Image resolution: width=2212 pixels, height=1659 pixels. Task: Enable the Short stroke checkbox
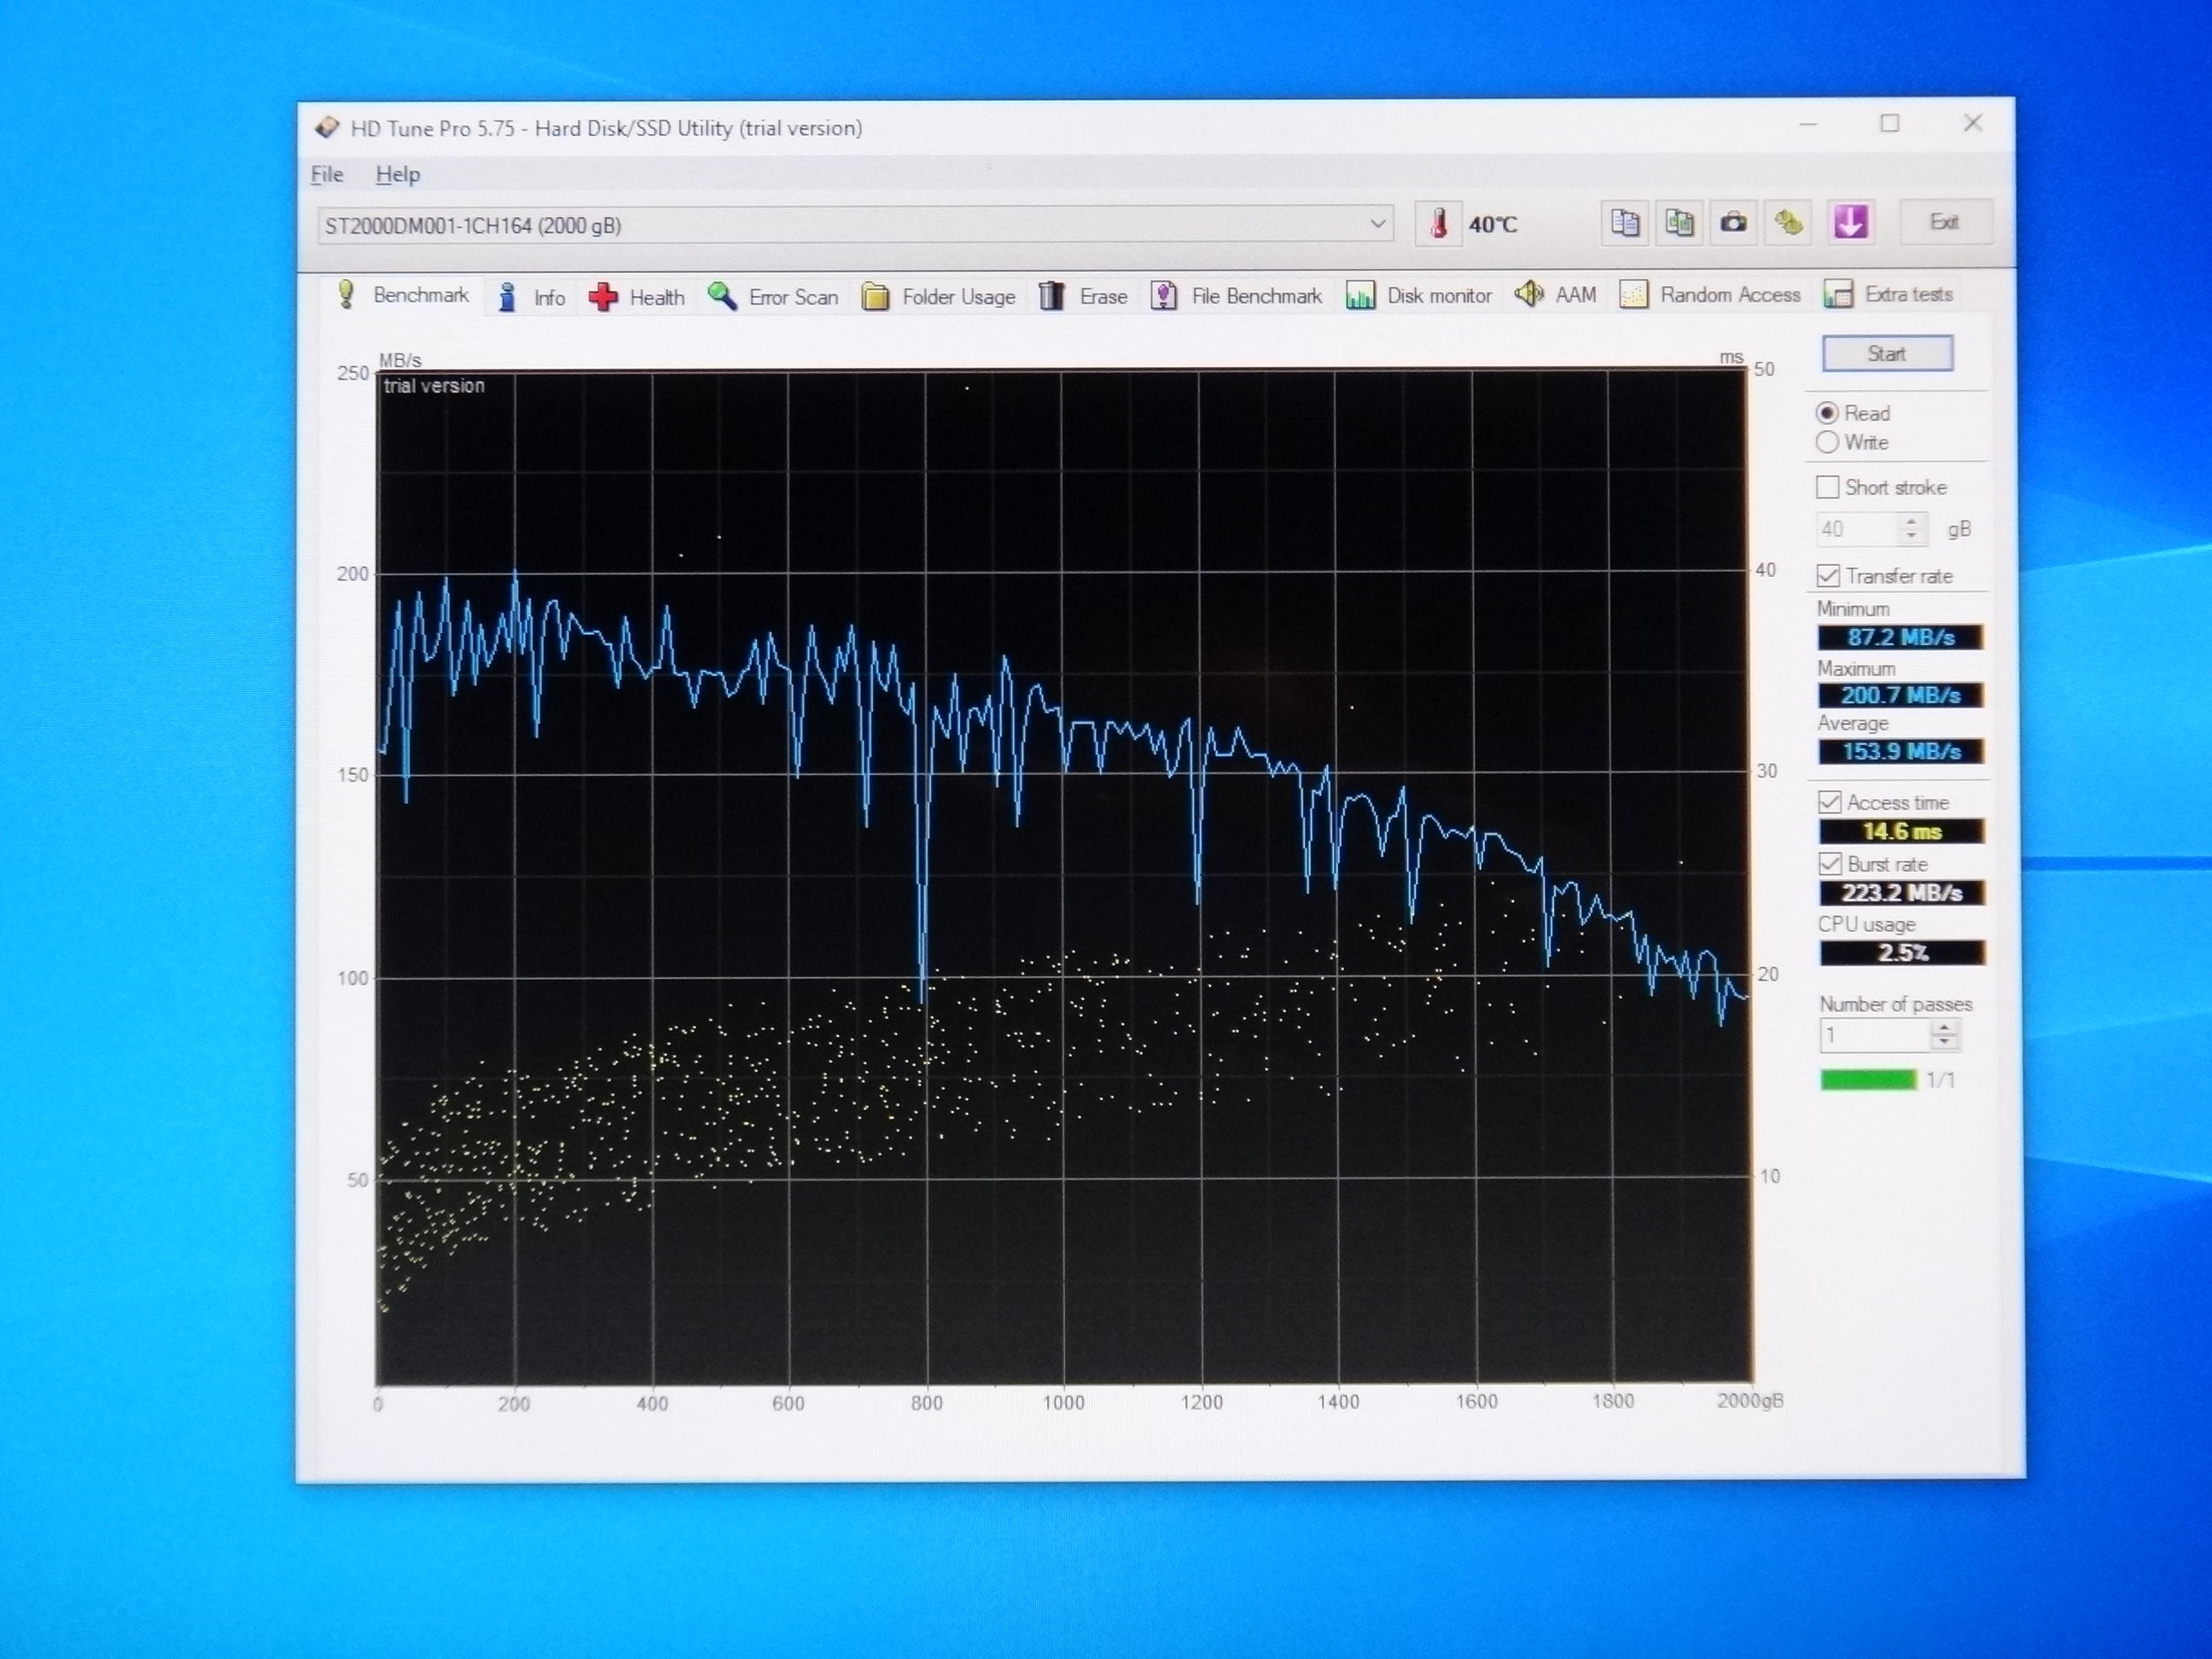tap(1827, 487)
